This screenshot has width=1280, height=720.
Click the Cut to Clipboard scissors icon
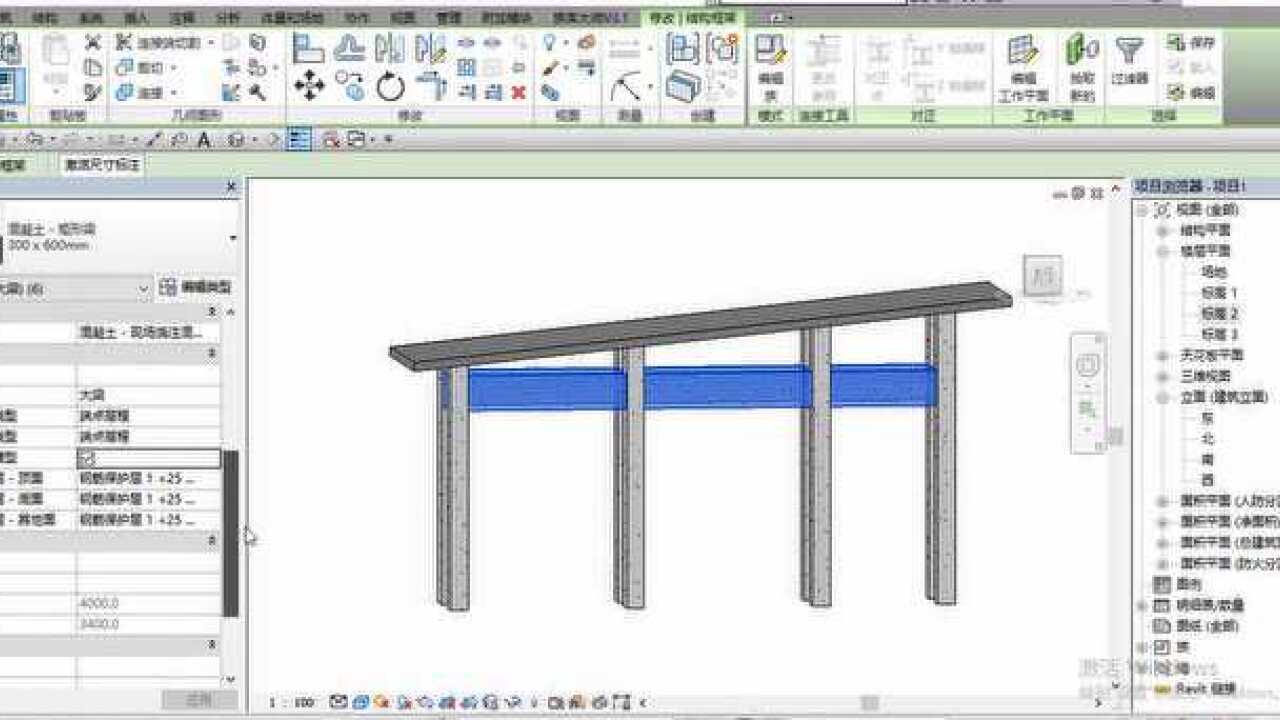click(x=93, y=42)
